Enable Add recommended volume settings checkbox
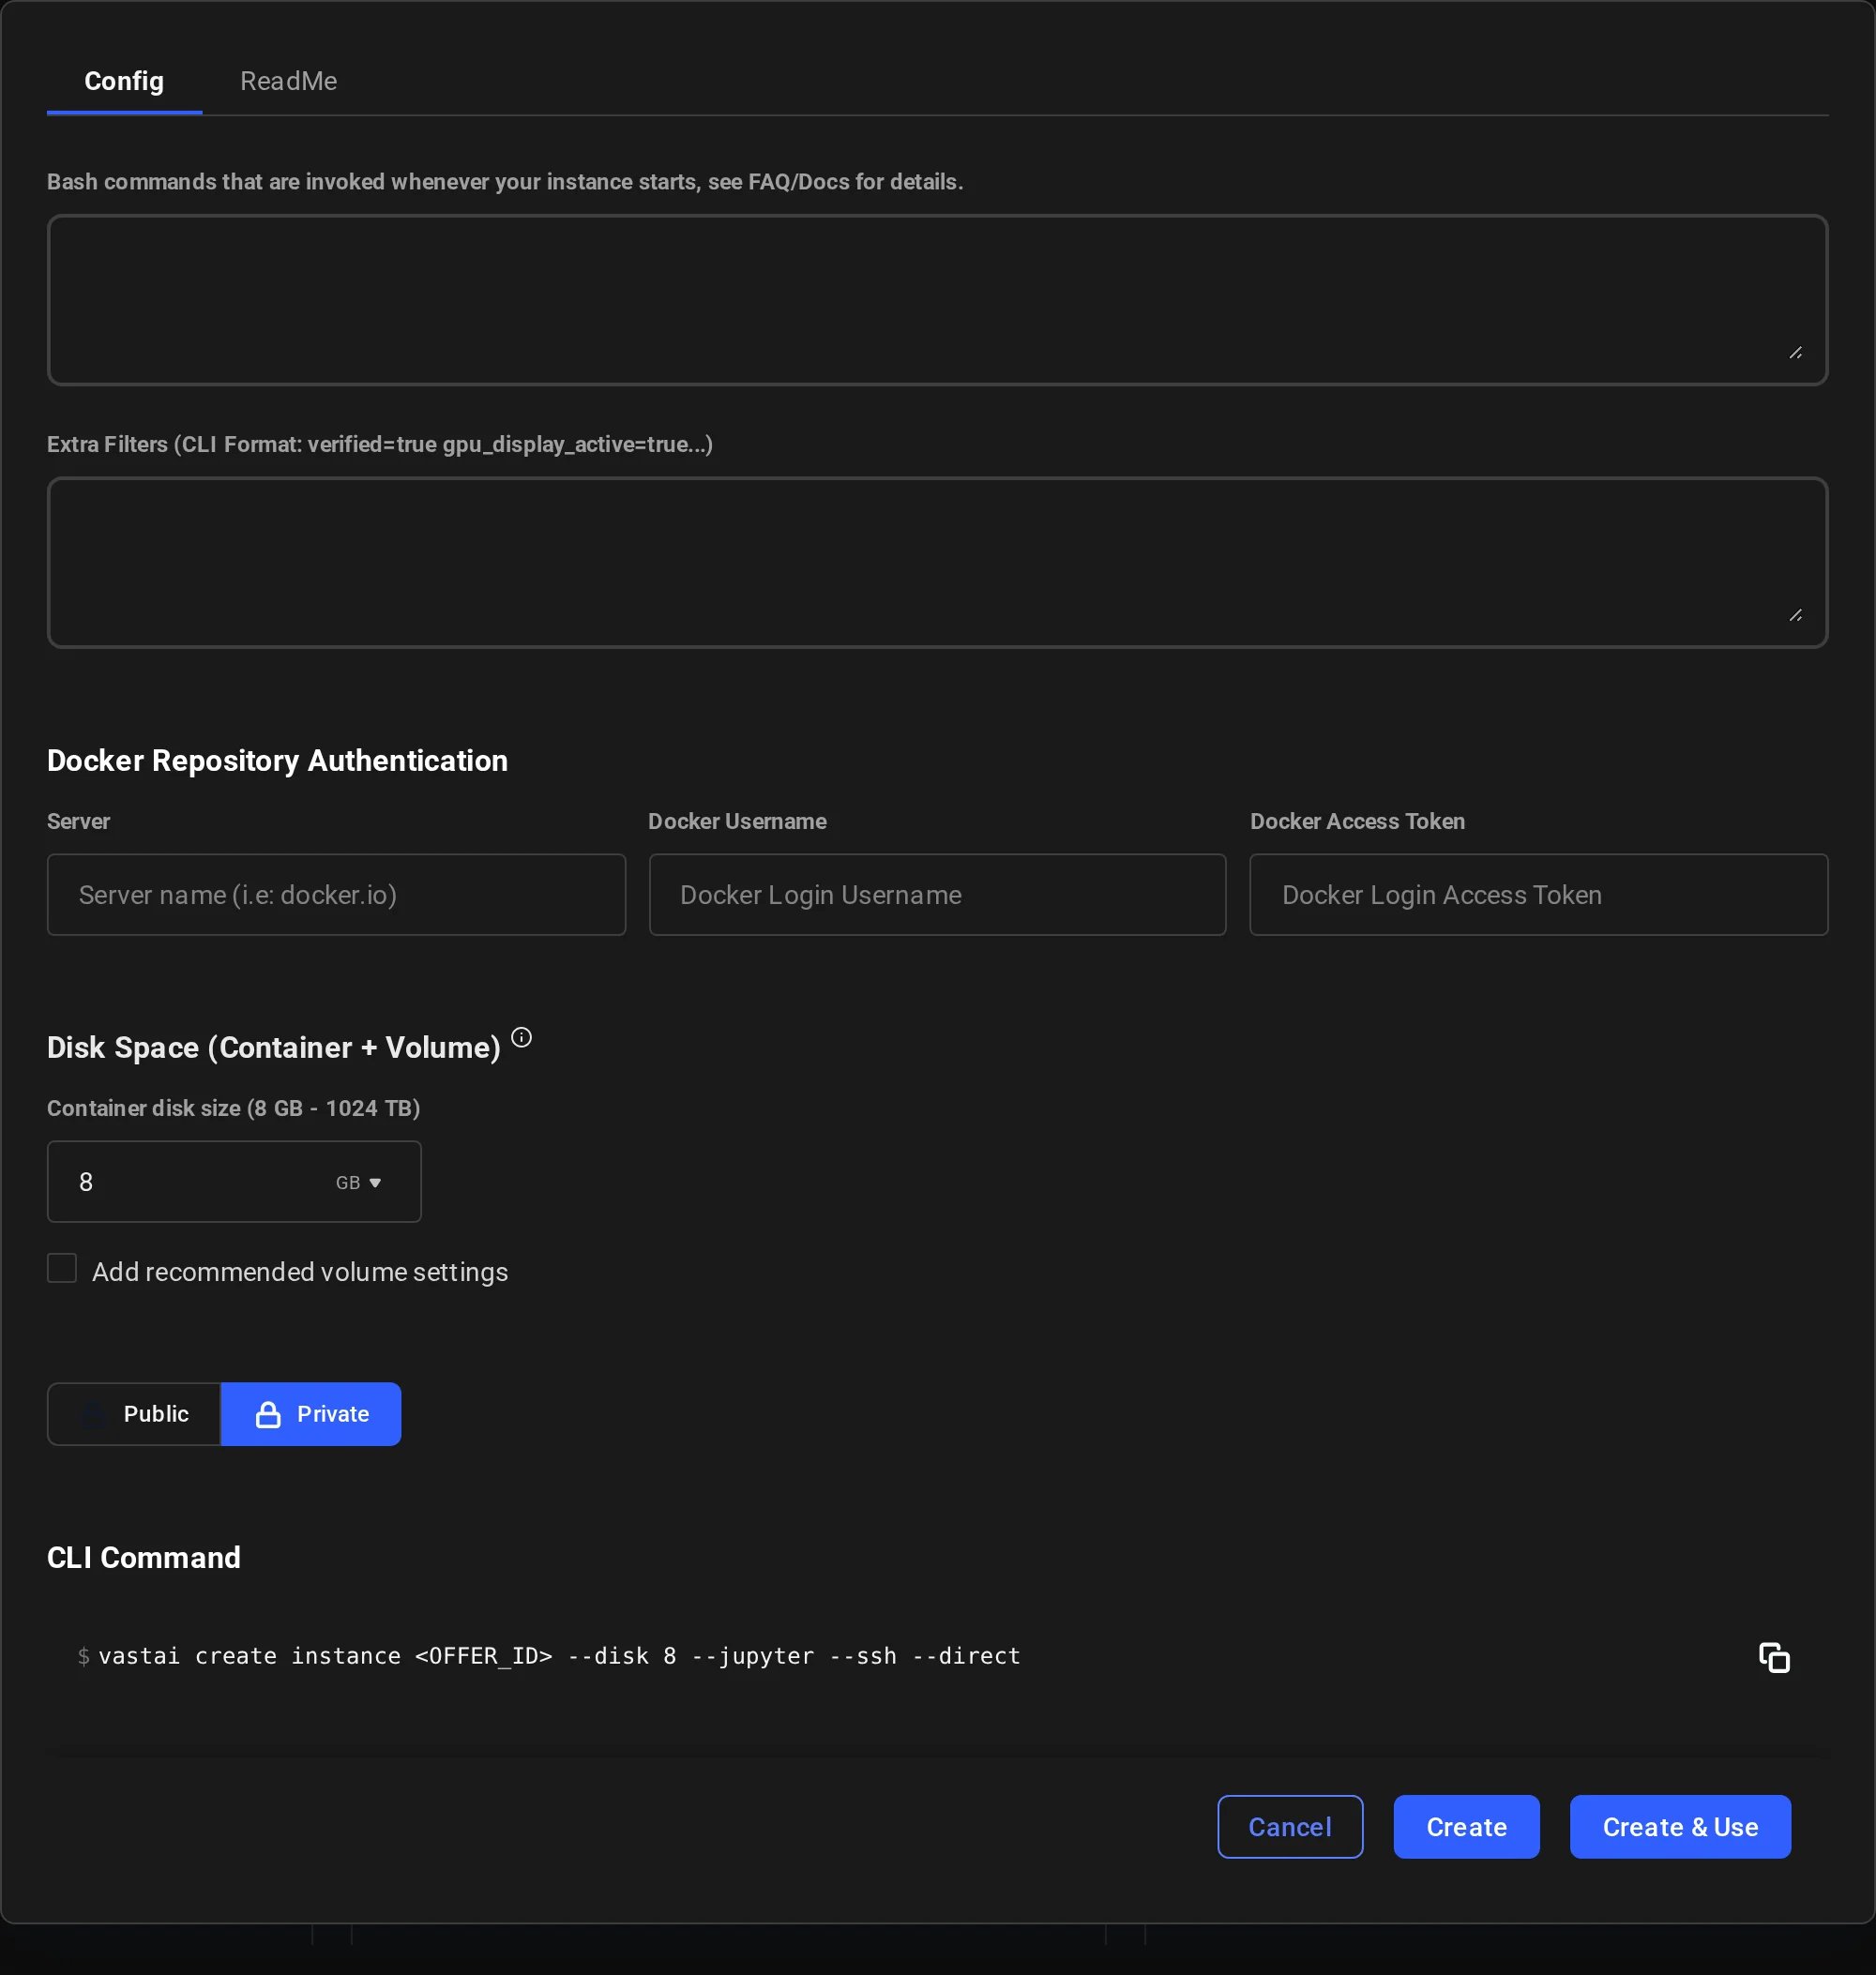 point(62,1268)
